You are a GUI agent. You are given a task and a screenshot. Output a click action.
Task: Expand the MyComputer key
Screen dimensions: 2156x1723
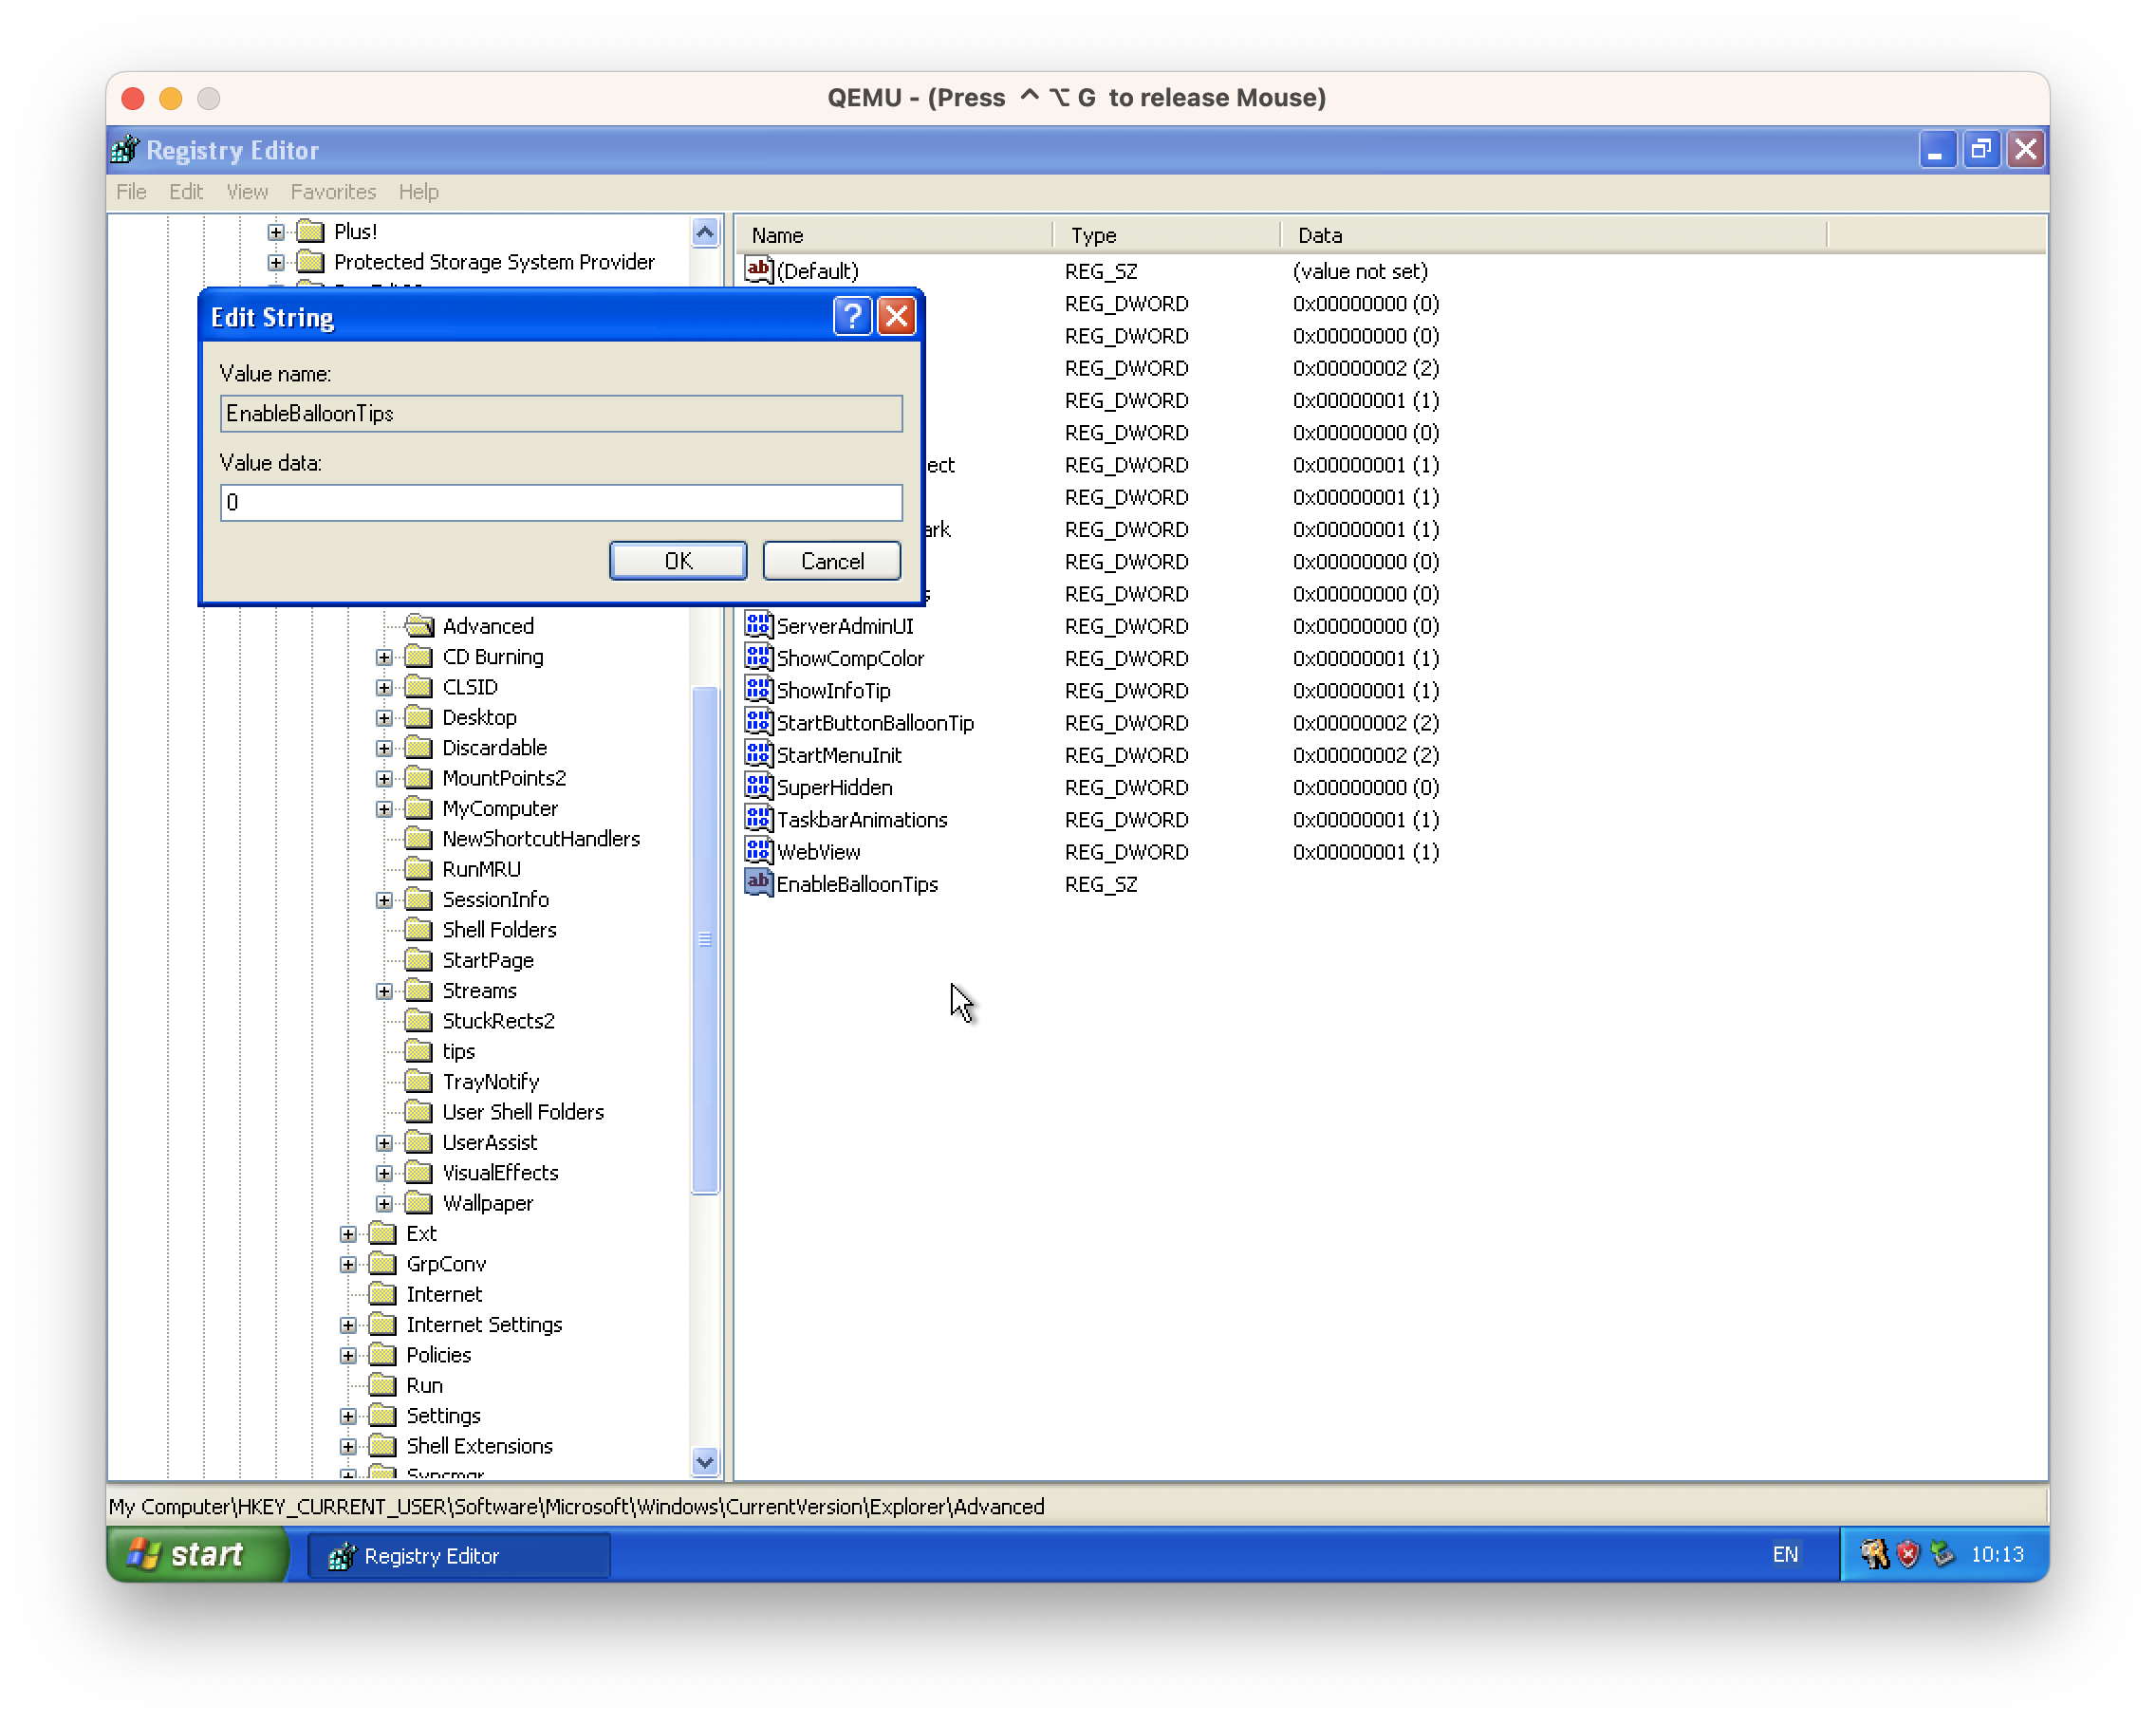click(384, 809)
